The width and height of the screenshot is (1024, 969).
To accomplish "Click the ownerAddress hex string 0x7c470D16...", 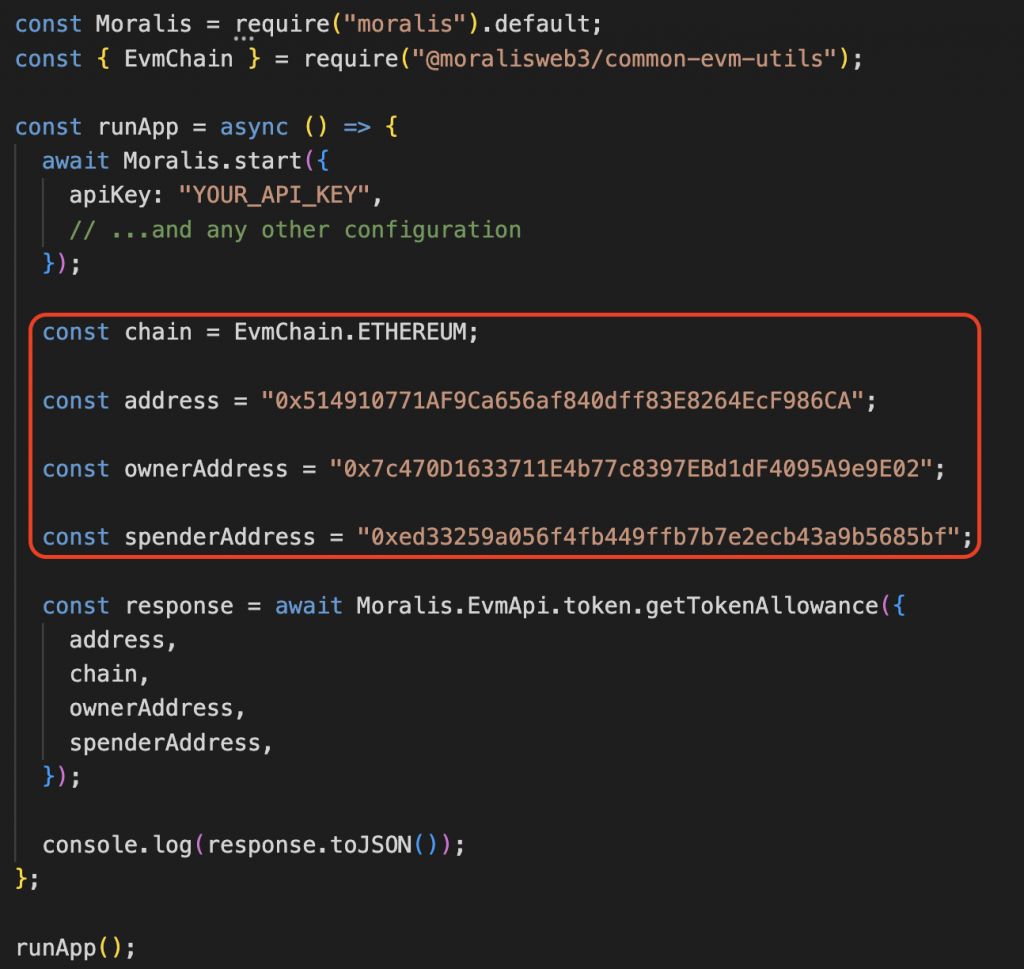I will tap(631, 469).
